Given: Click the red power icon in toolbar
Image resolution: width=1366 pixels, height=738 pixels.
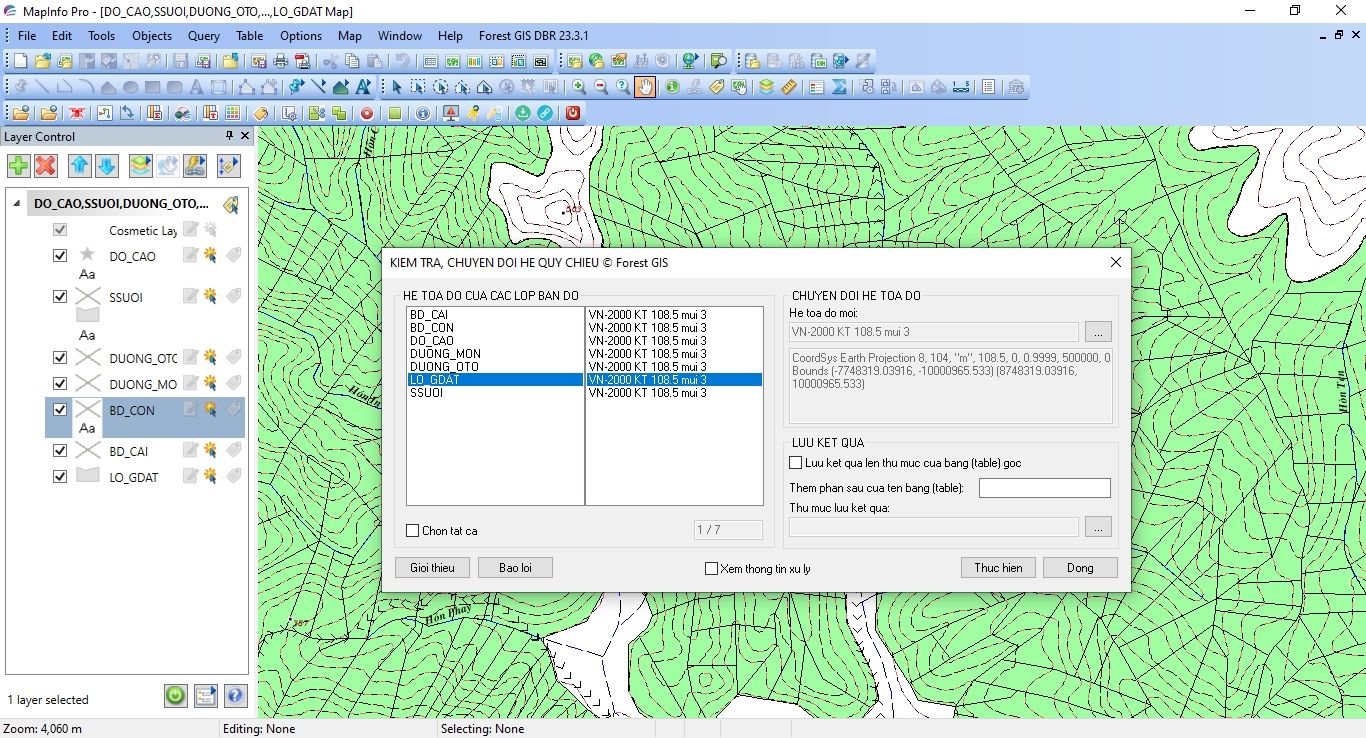Looking at the screenshot, I should click(573, 113).
